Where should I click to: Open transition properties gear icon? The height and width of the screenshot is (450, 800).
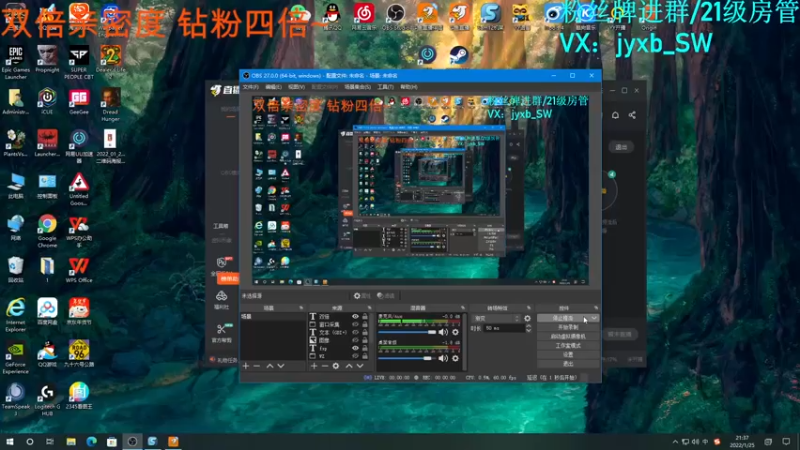527,318
